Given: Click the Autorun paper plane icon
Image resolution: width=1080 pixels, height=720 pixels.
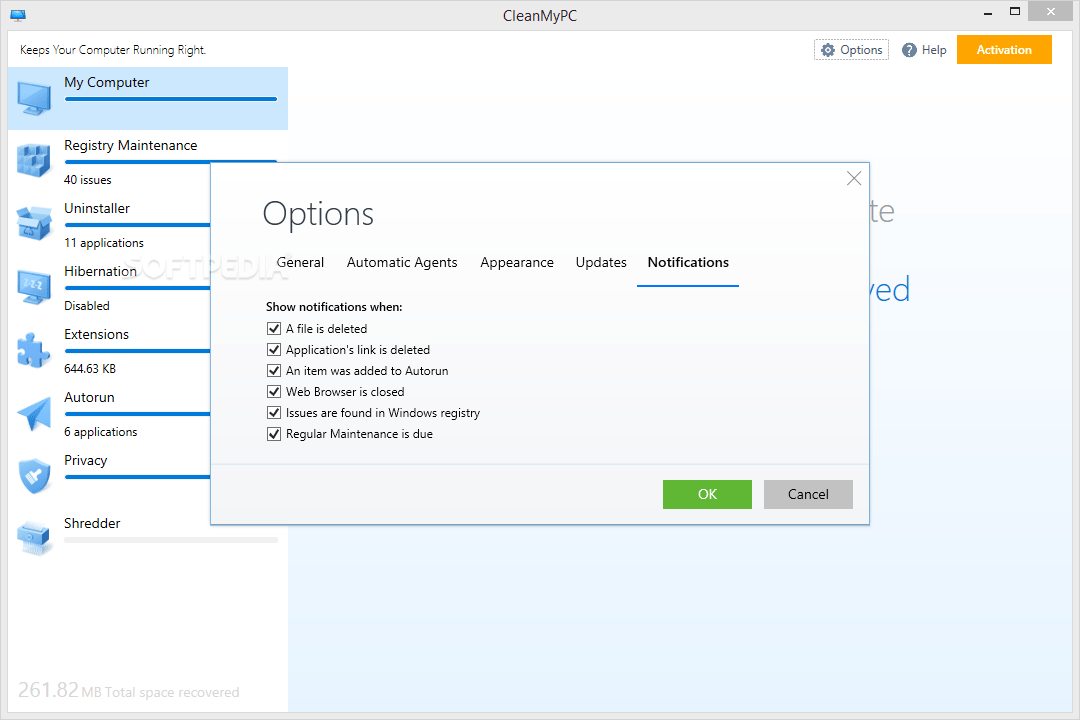Looking at the screenshot, I should (x=34, y=413).
